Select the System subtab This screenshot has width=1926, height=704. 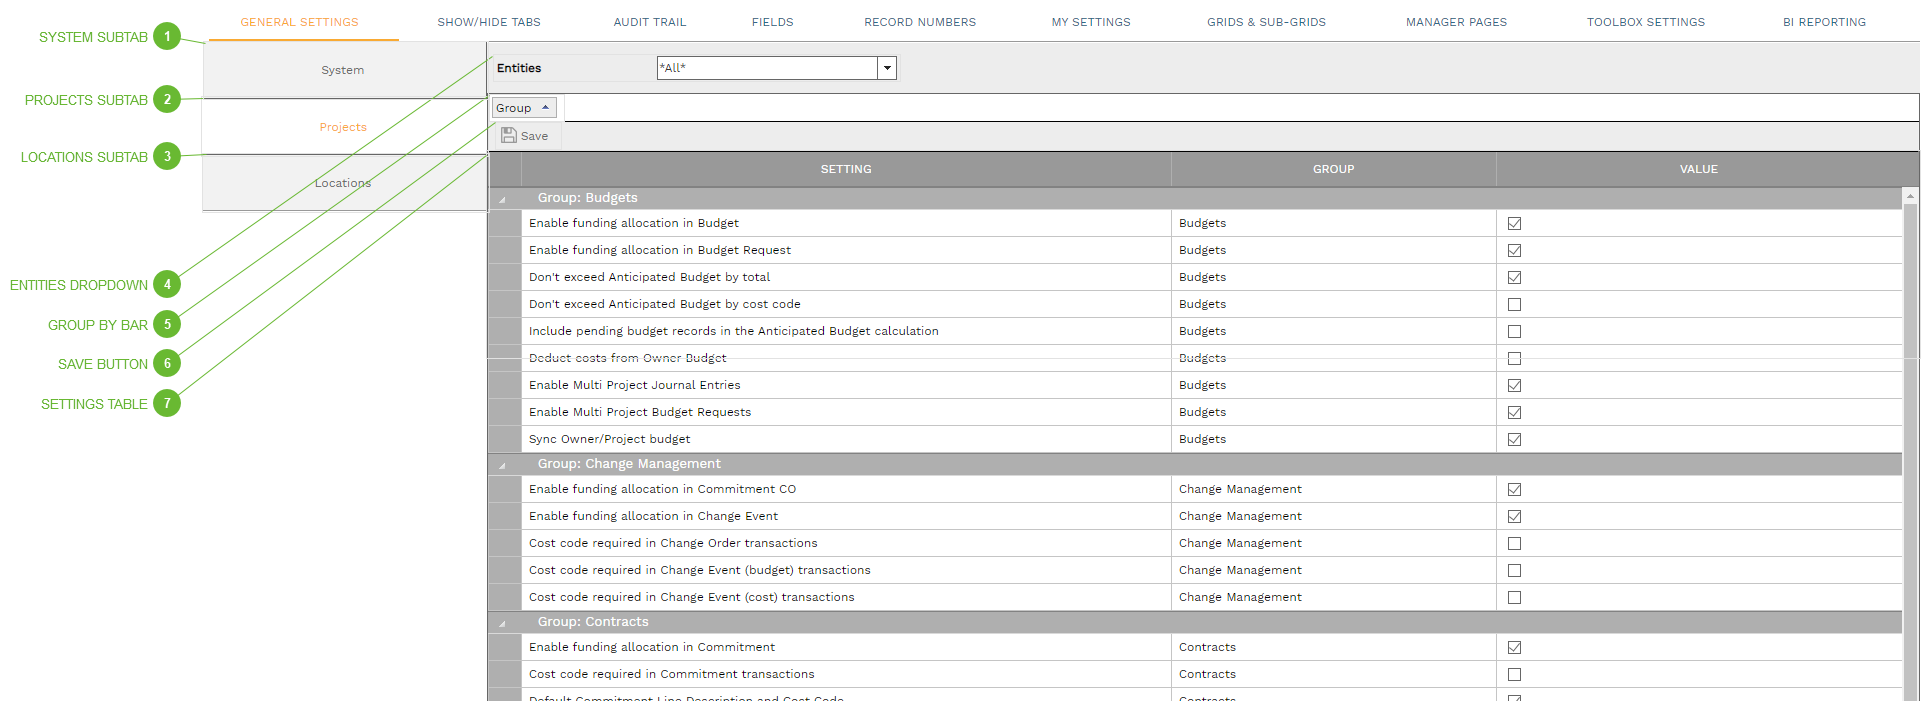coord(344,70)
